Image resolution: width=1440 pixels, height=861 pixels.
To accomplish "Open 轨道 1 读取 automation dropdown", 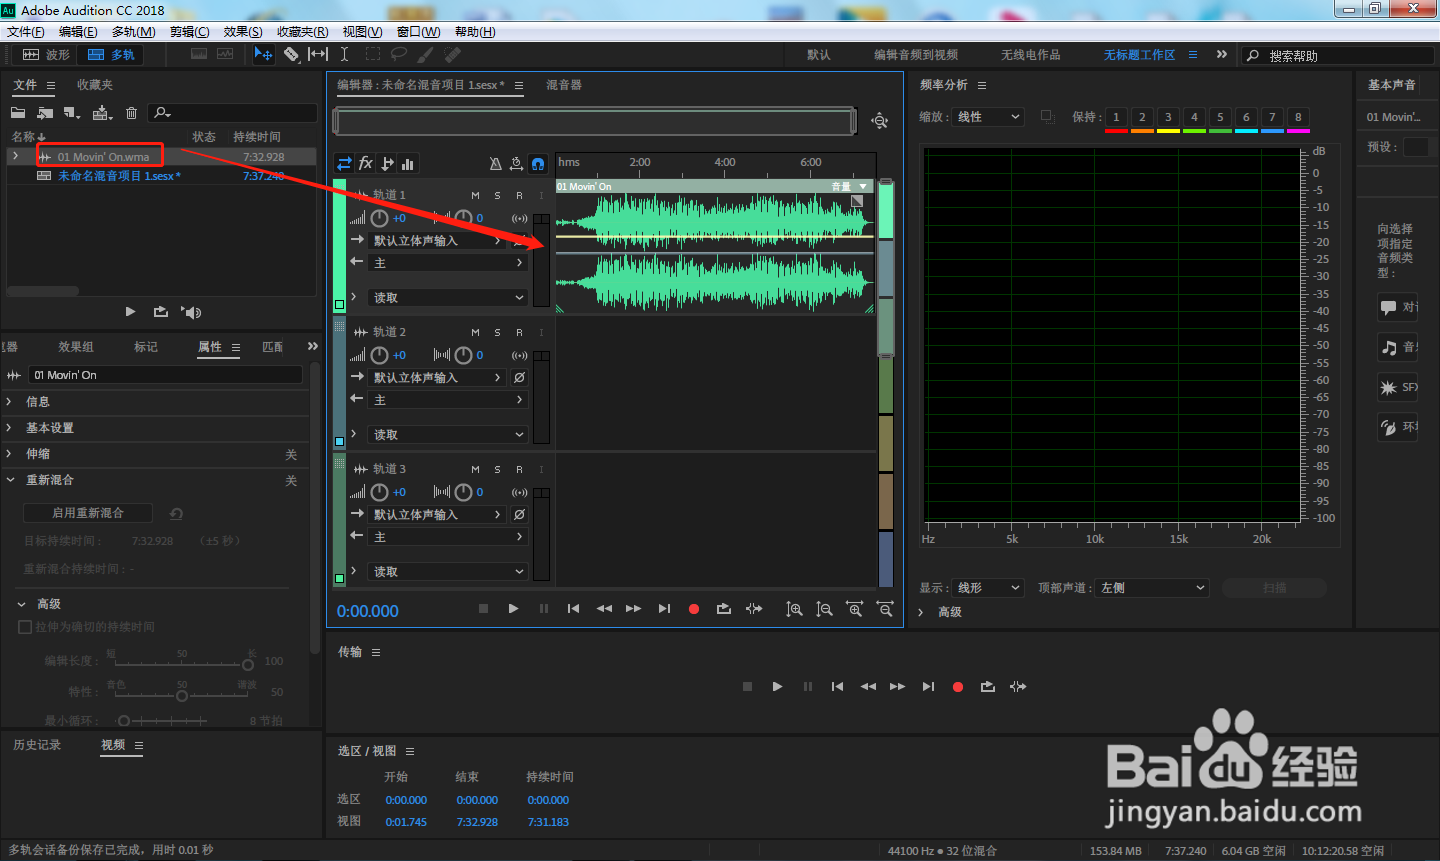I will click(x=449, y=298).
